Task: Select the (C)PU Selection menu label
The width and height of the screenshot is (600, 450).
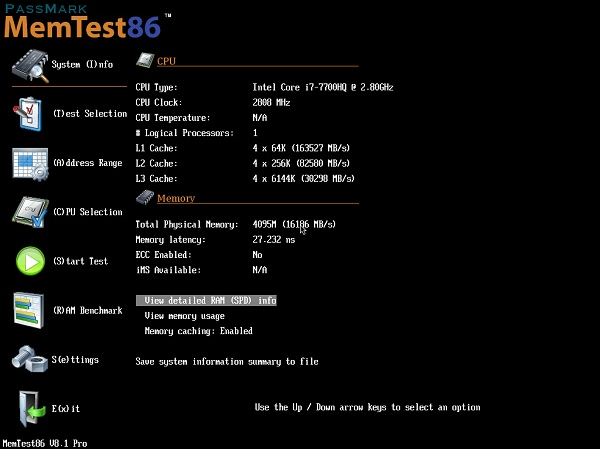Action: [x=88, y=212]
